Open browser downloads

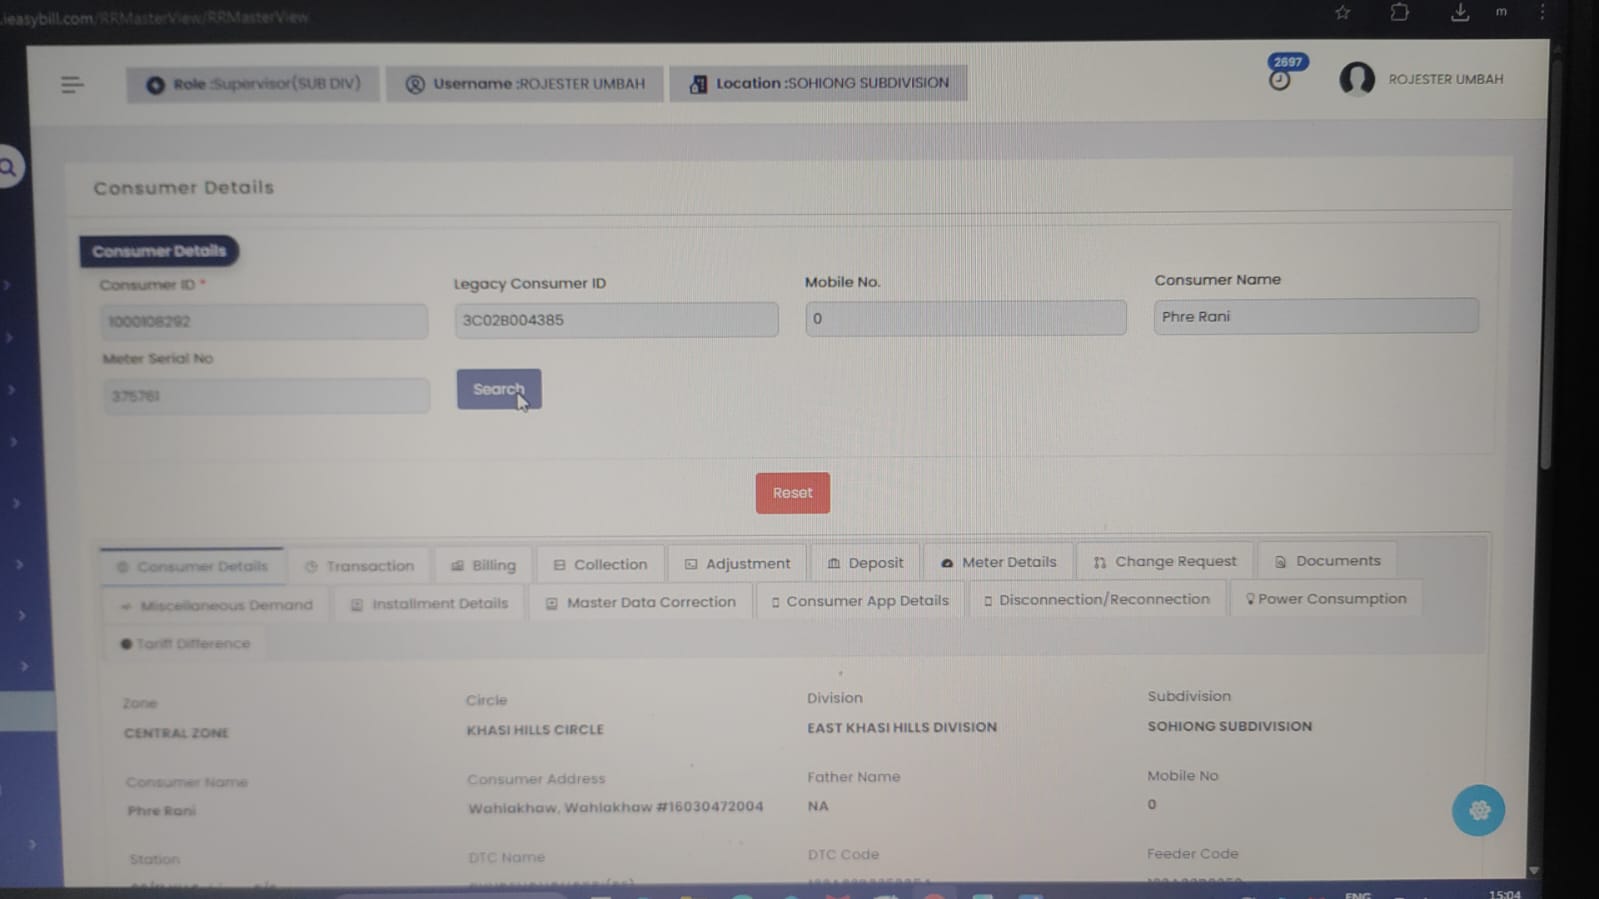1460,12
